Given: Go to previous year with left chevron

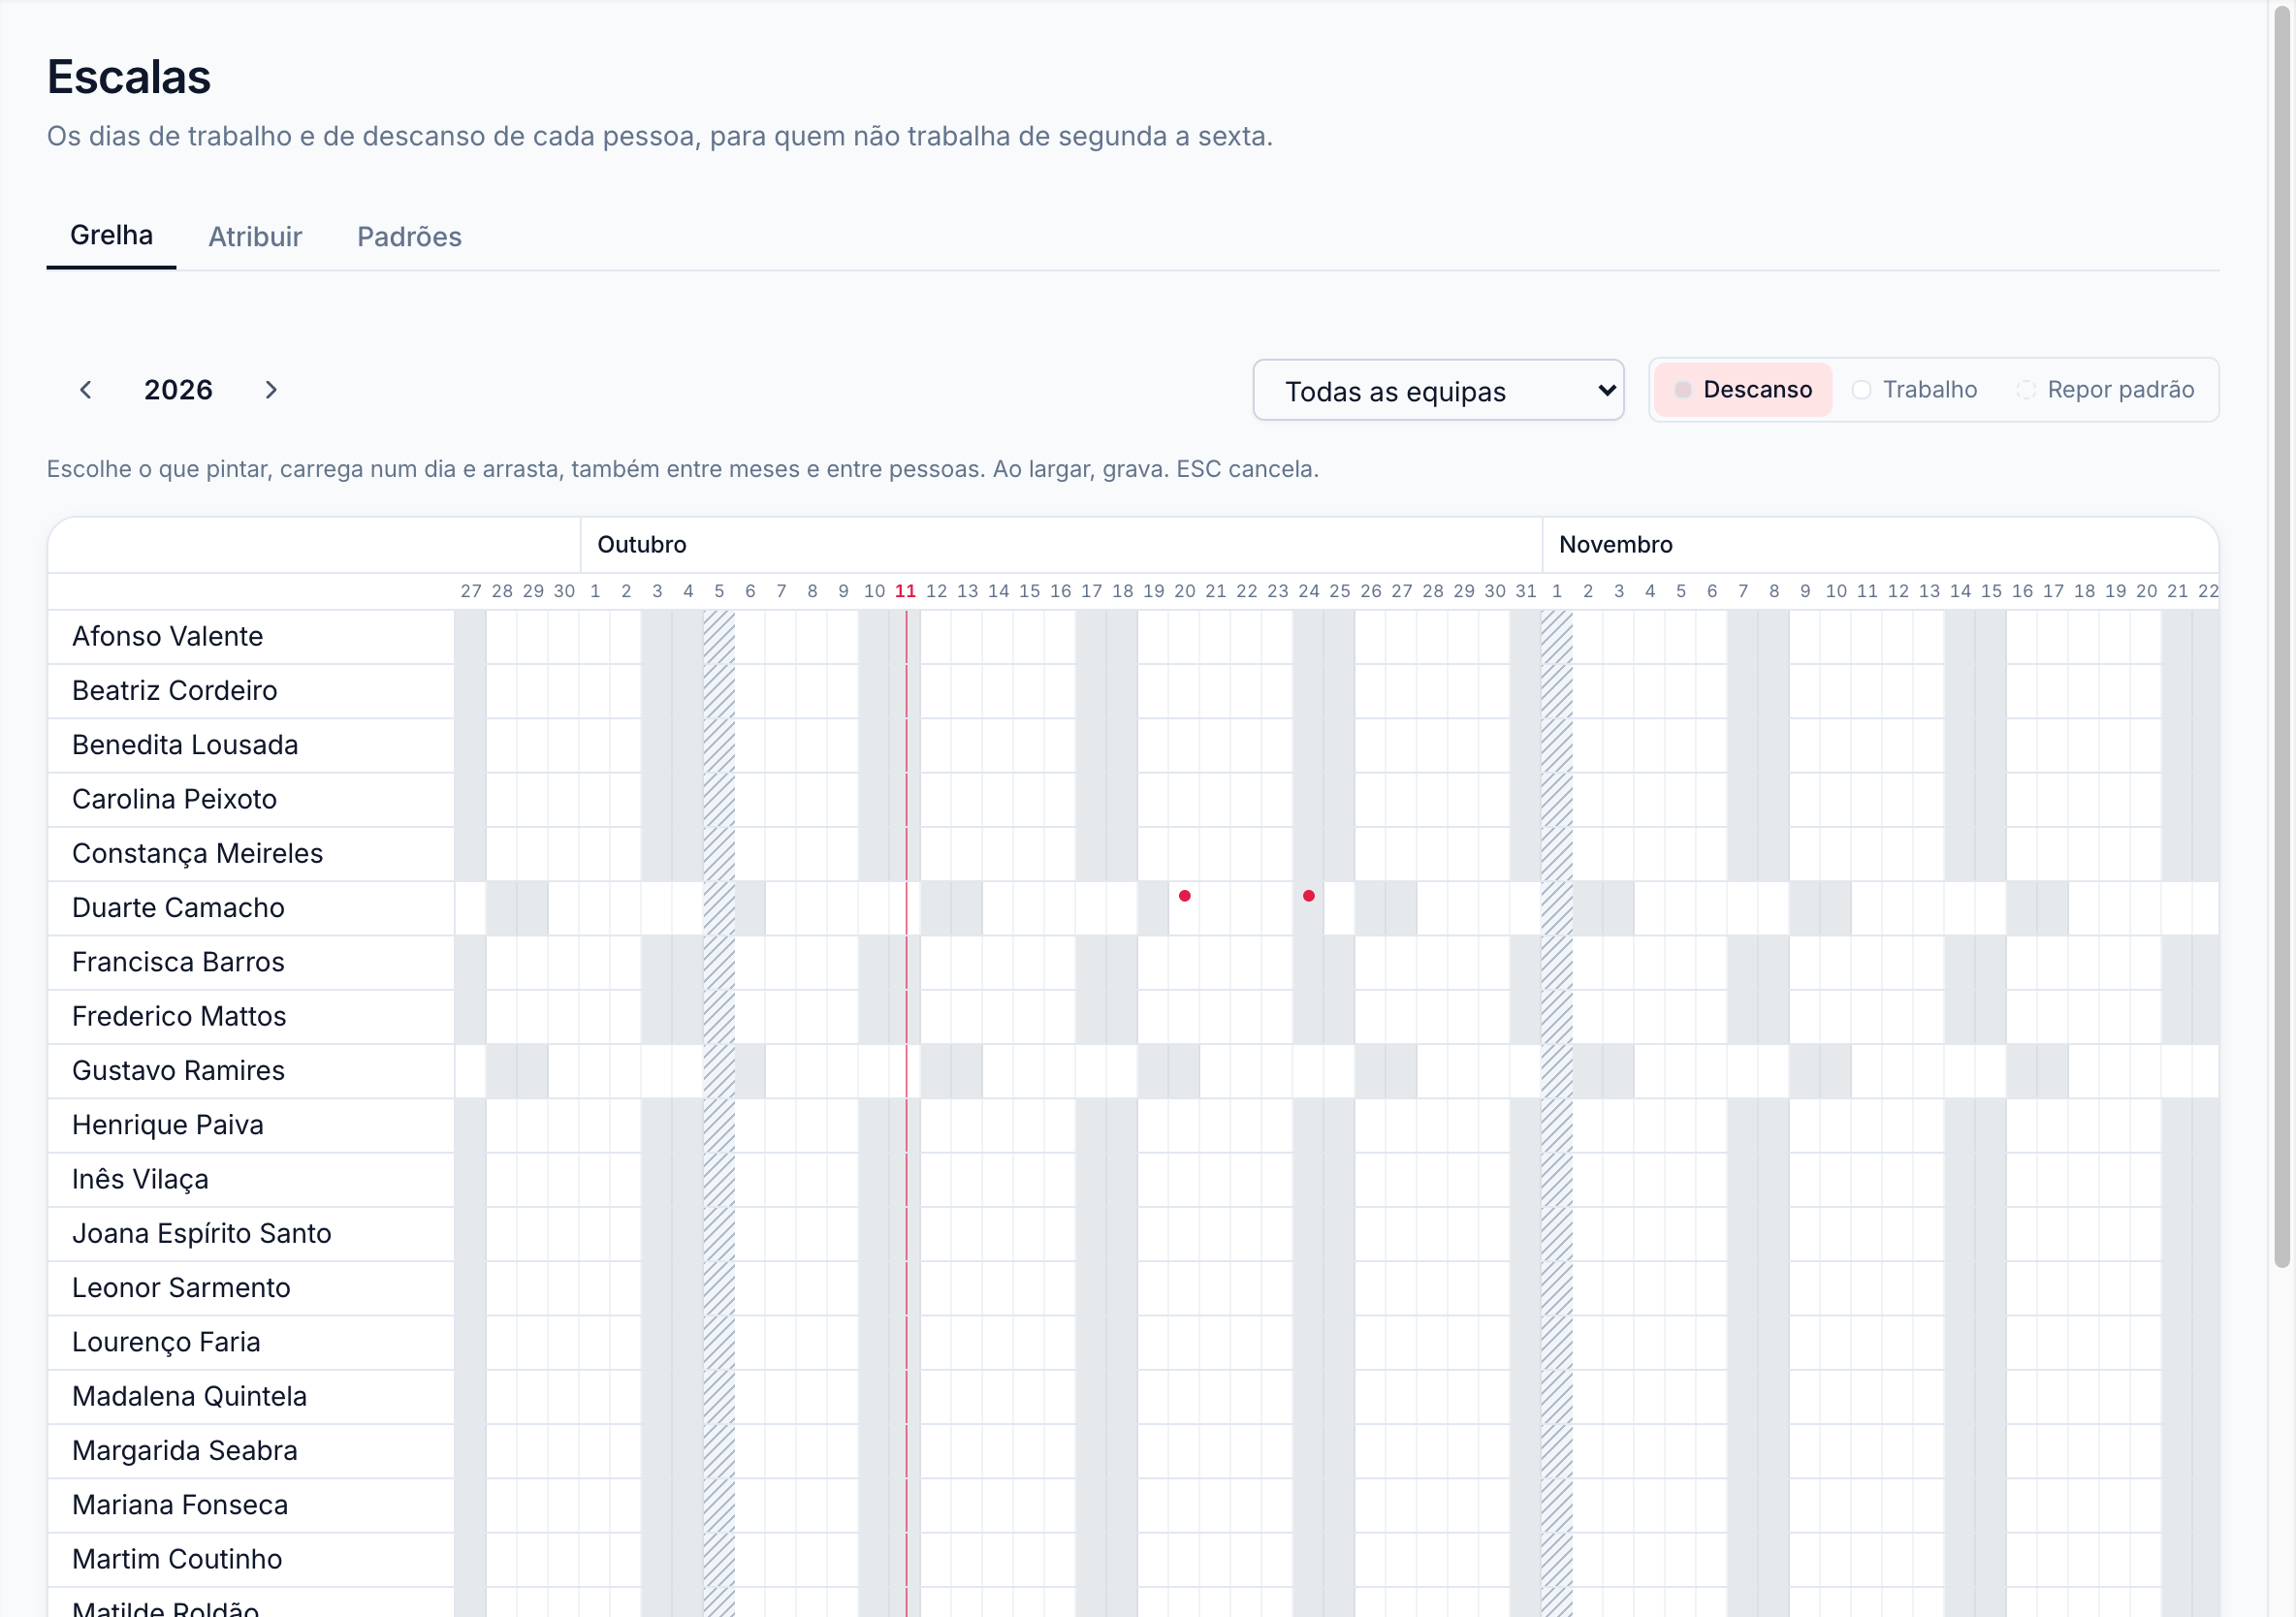Looking at the screenshot, I should pos(86,390).
